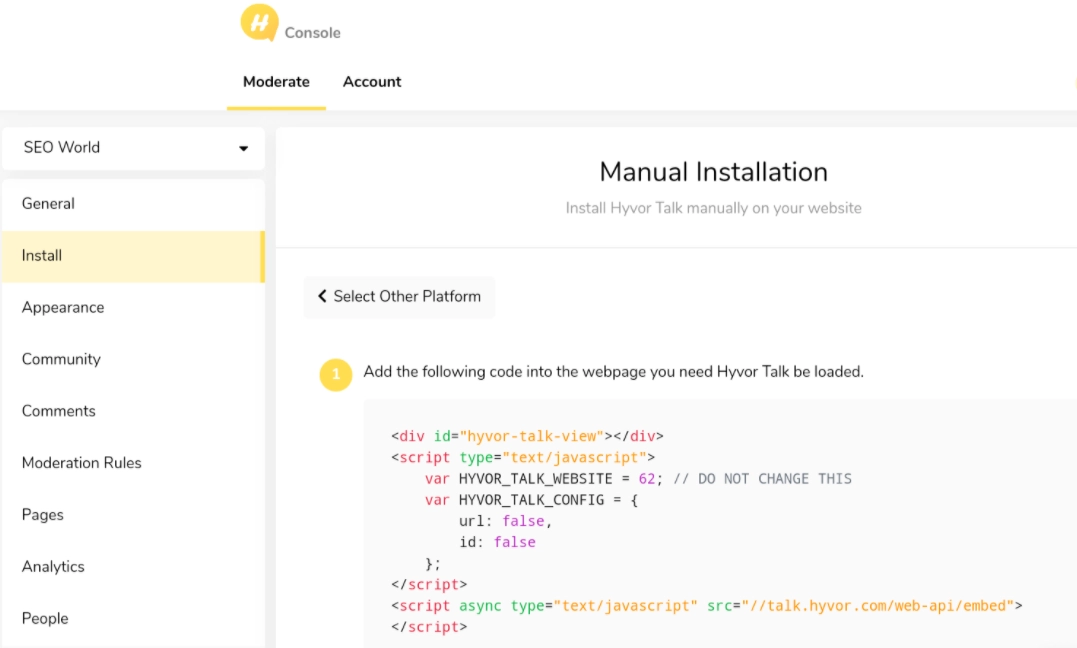Click the 'Add the following code' instruction text
1077x648 pixels.
pos(613,372)
